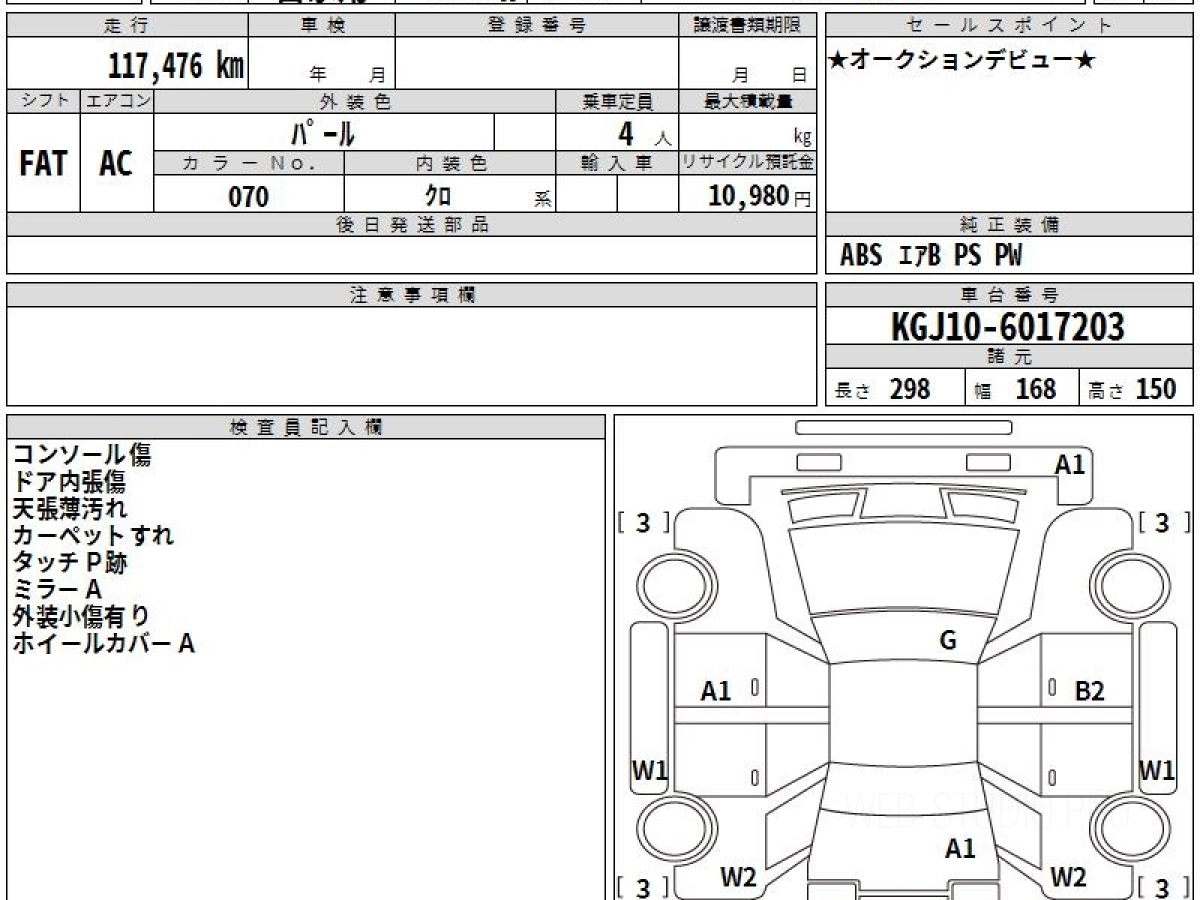This screenshot has height=900, width=1200.
Task: Select the color number 070
Action: 249,196
